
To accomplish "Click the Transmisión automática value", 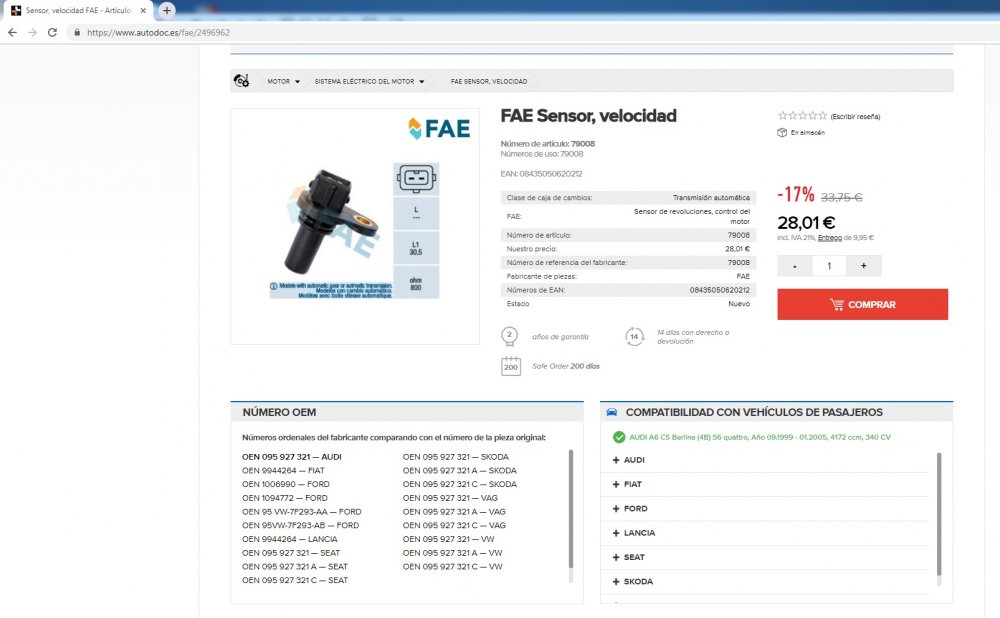I will coord(711,198).
